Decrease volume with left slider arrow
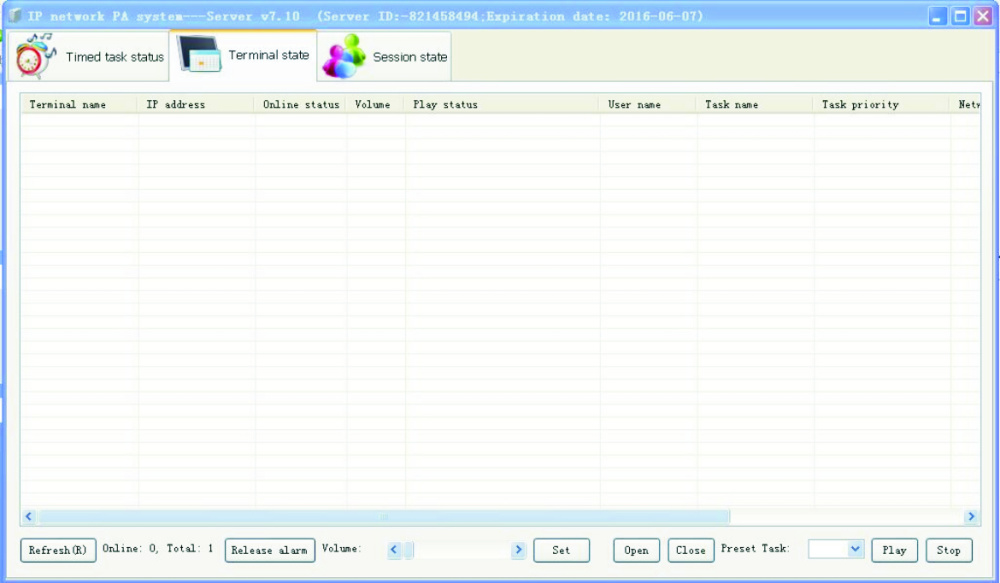This screenshot has width=1000, height=583. 394,550
